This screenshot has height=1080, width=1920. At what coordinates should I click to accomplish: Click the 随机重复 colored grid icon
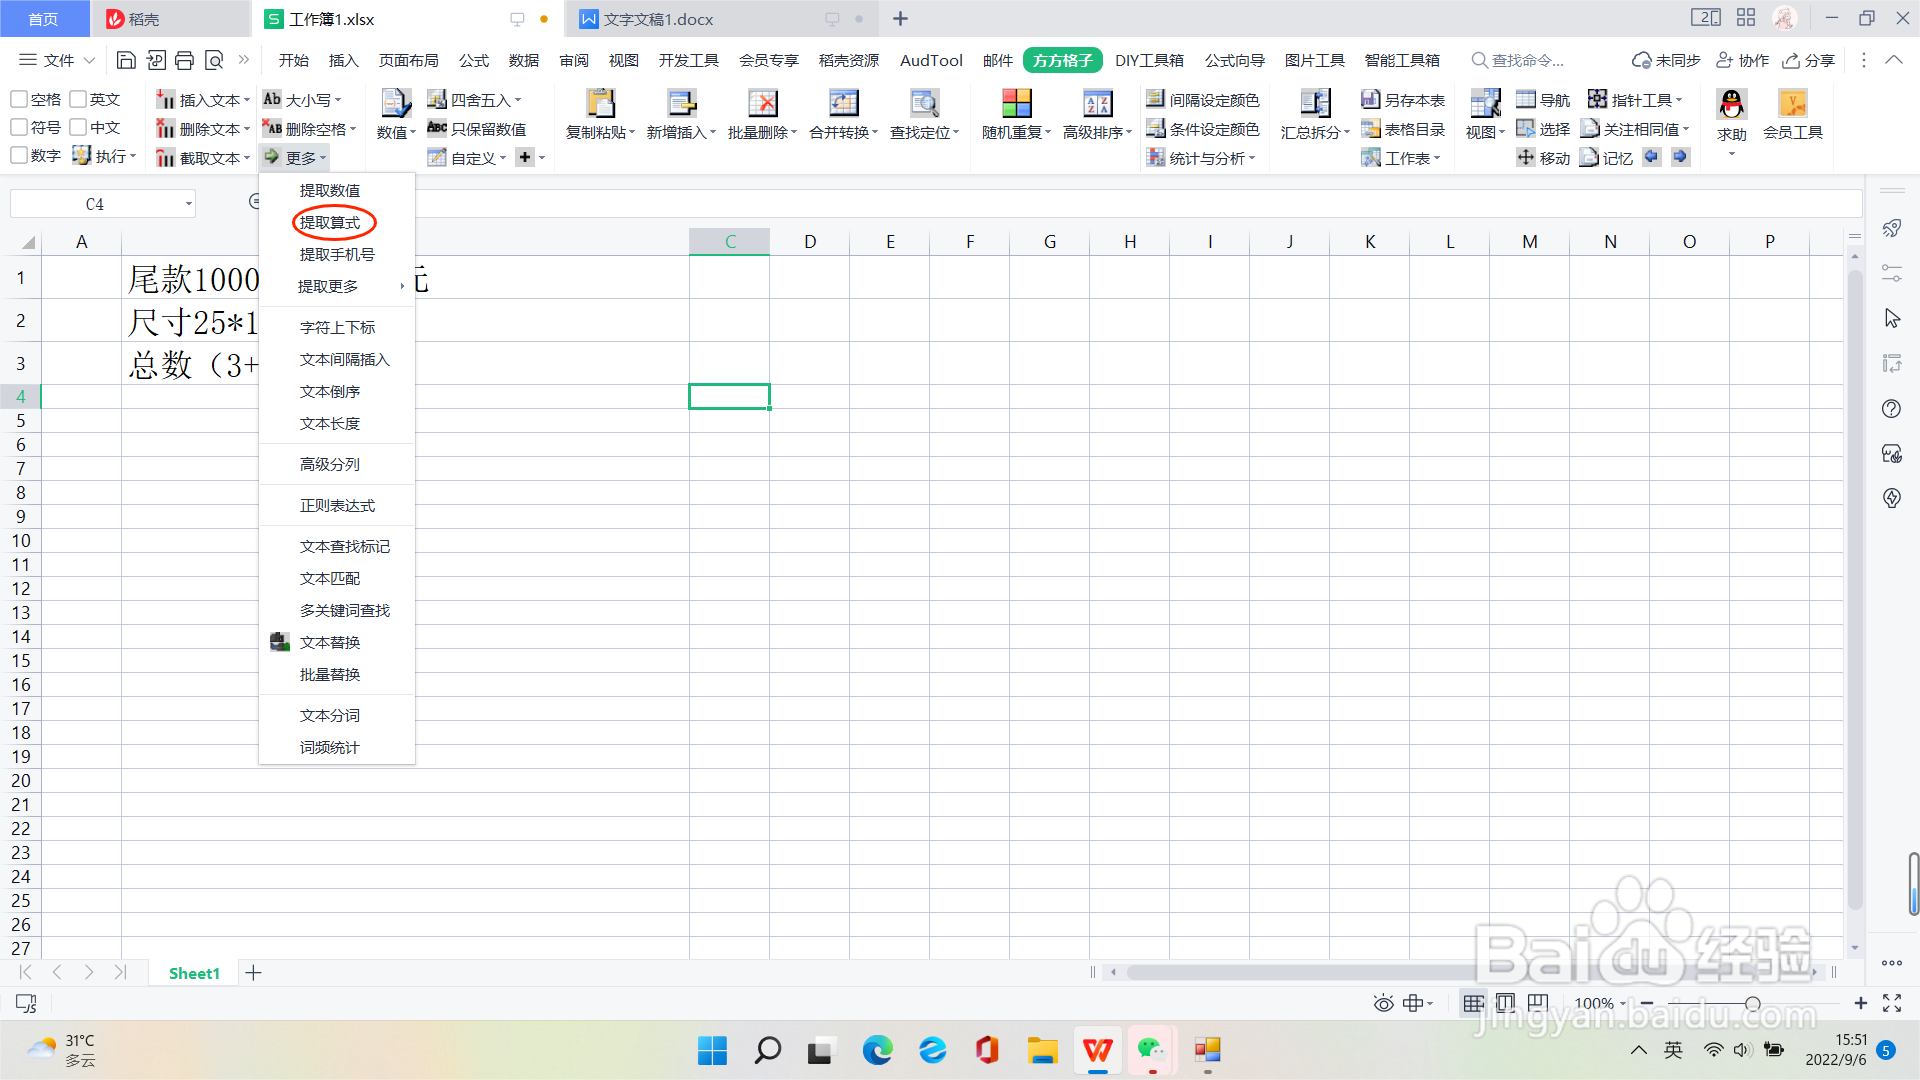pyautogui.click(x=1016, y=104)
